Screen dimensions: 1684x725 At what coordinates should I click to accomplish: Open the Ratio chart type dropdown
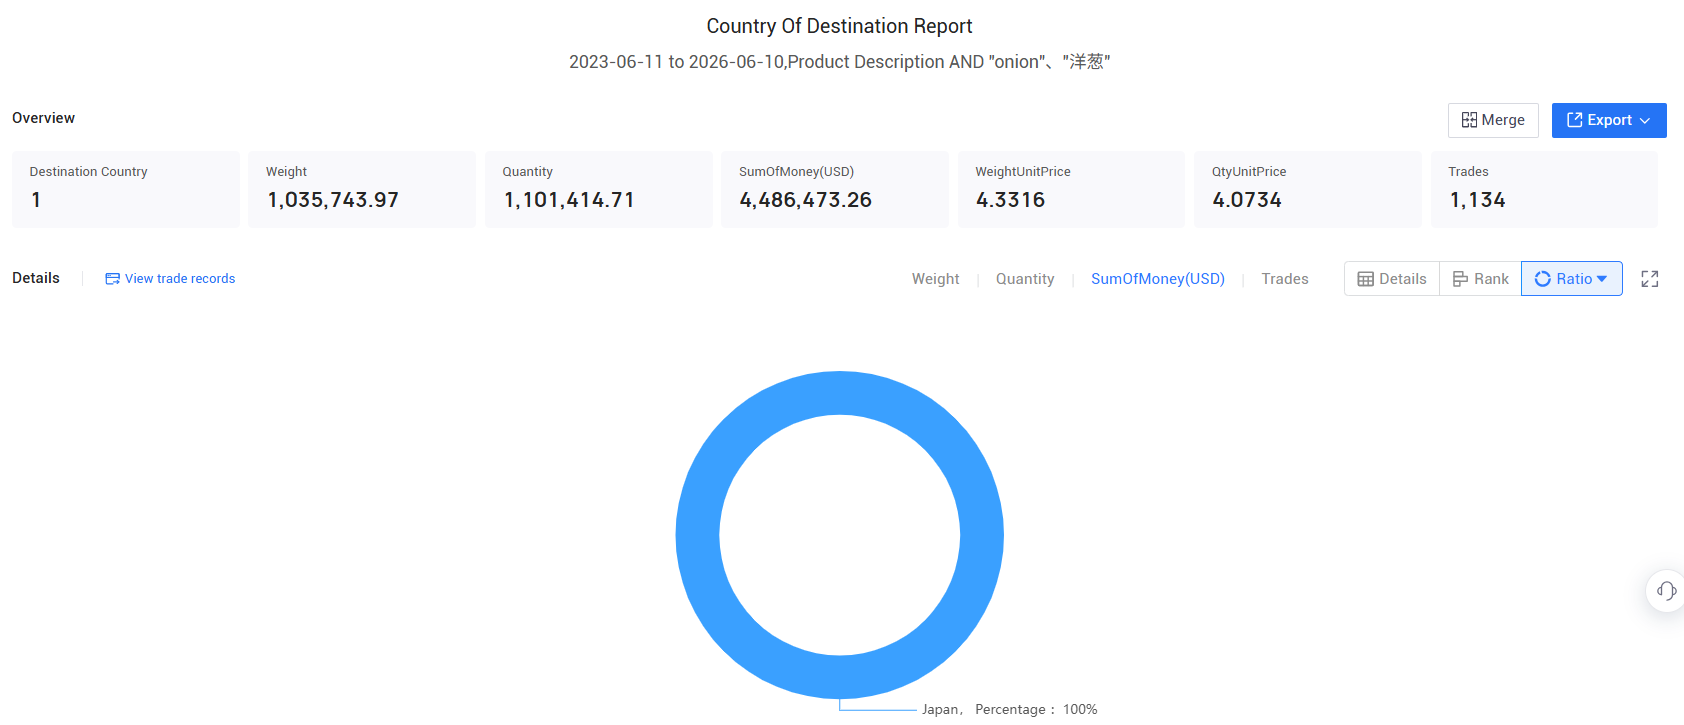click(1572, 279)
